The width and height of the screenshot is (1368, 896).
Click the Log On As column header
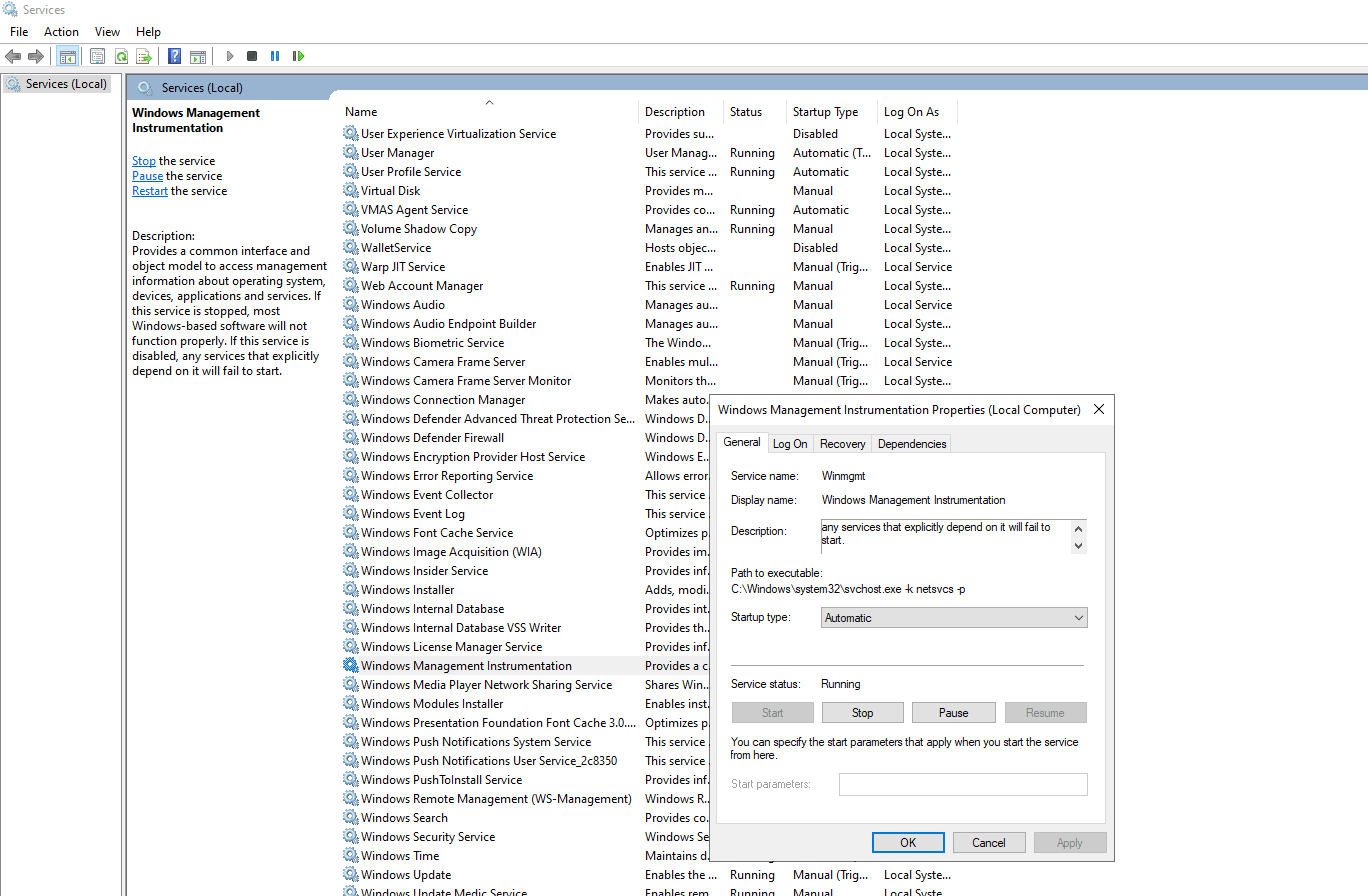[917, 112]
